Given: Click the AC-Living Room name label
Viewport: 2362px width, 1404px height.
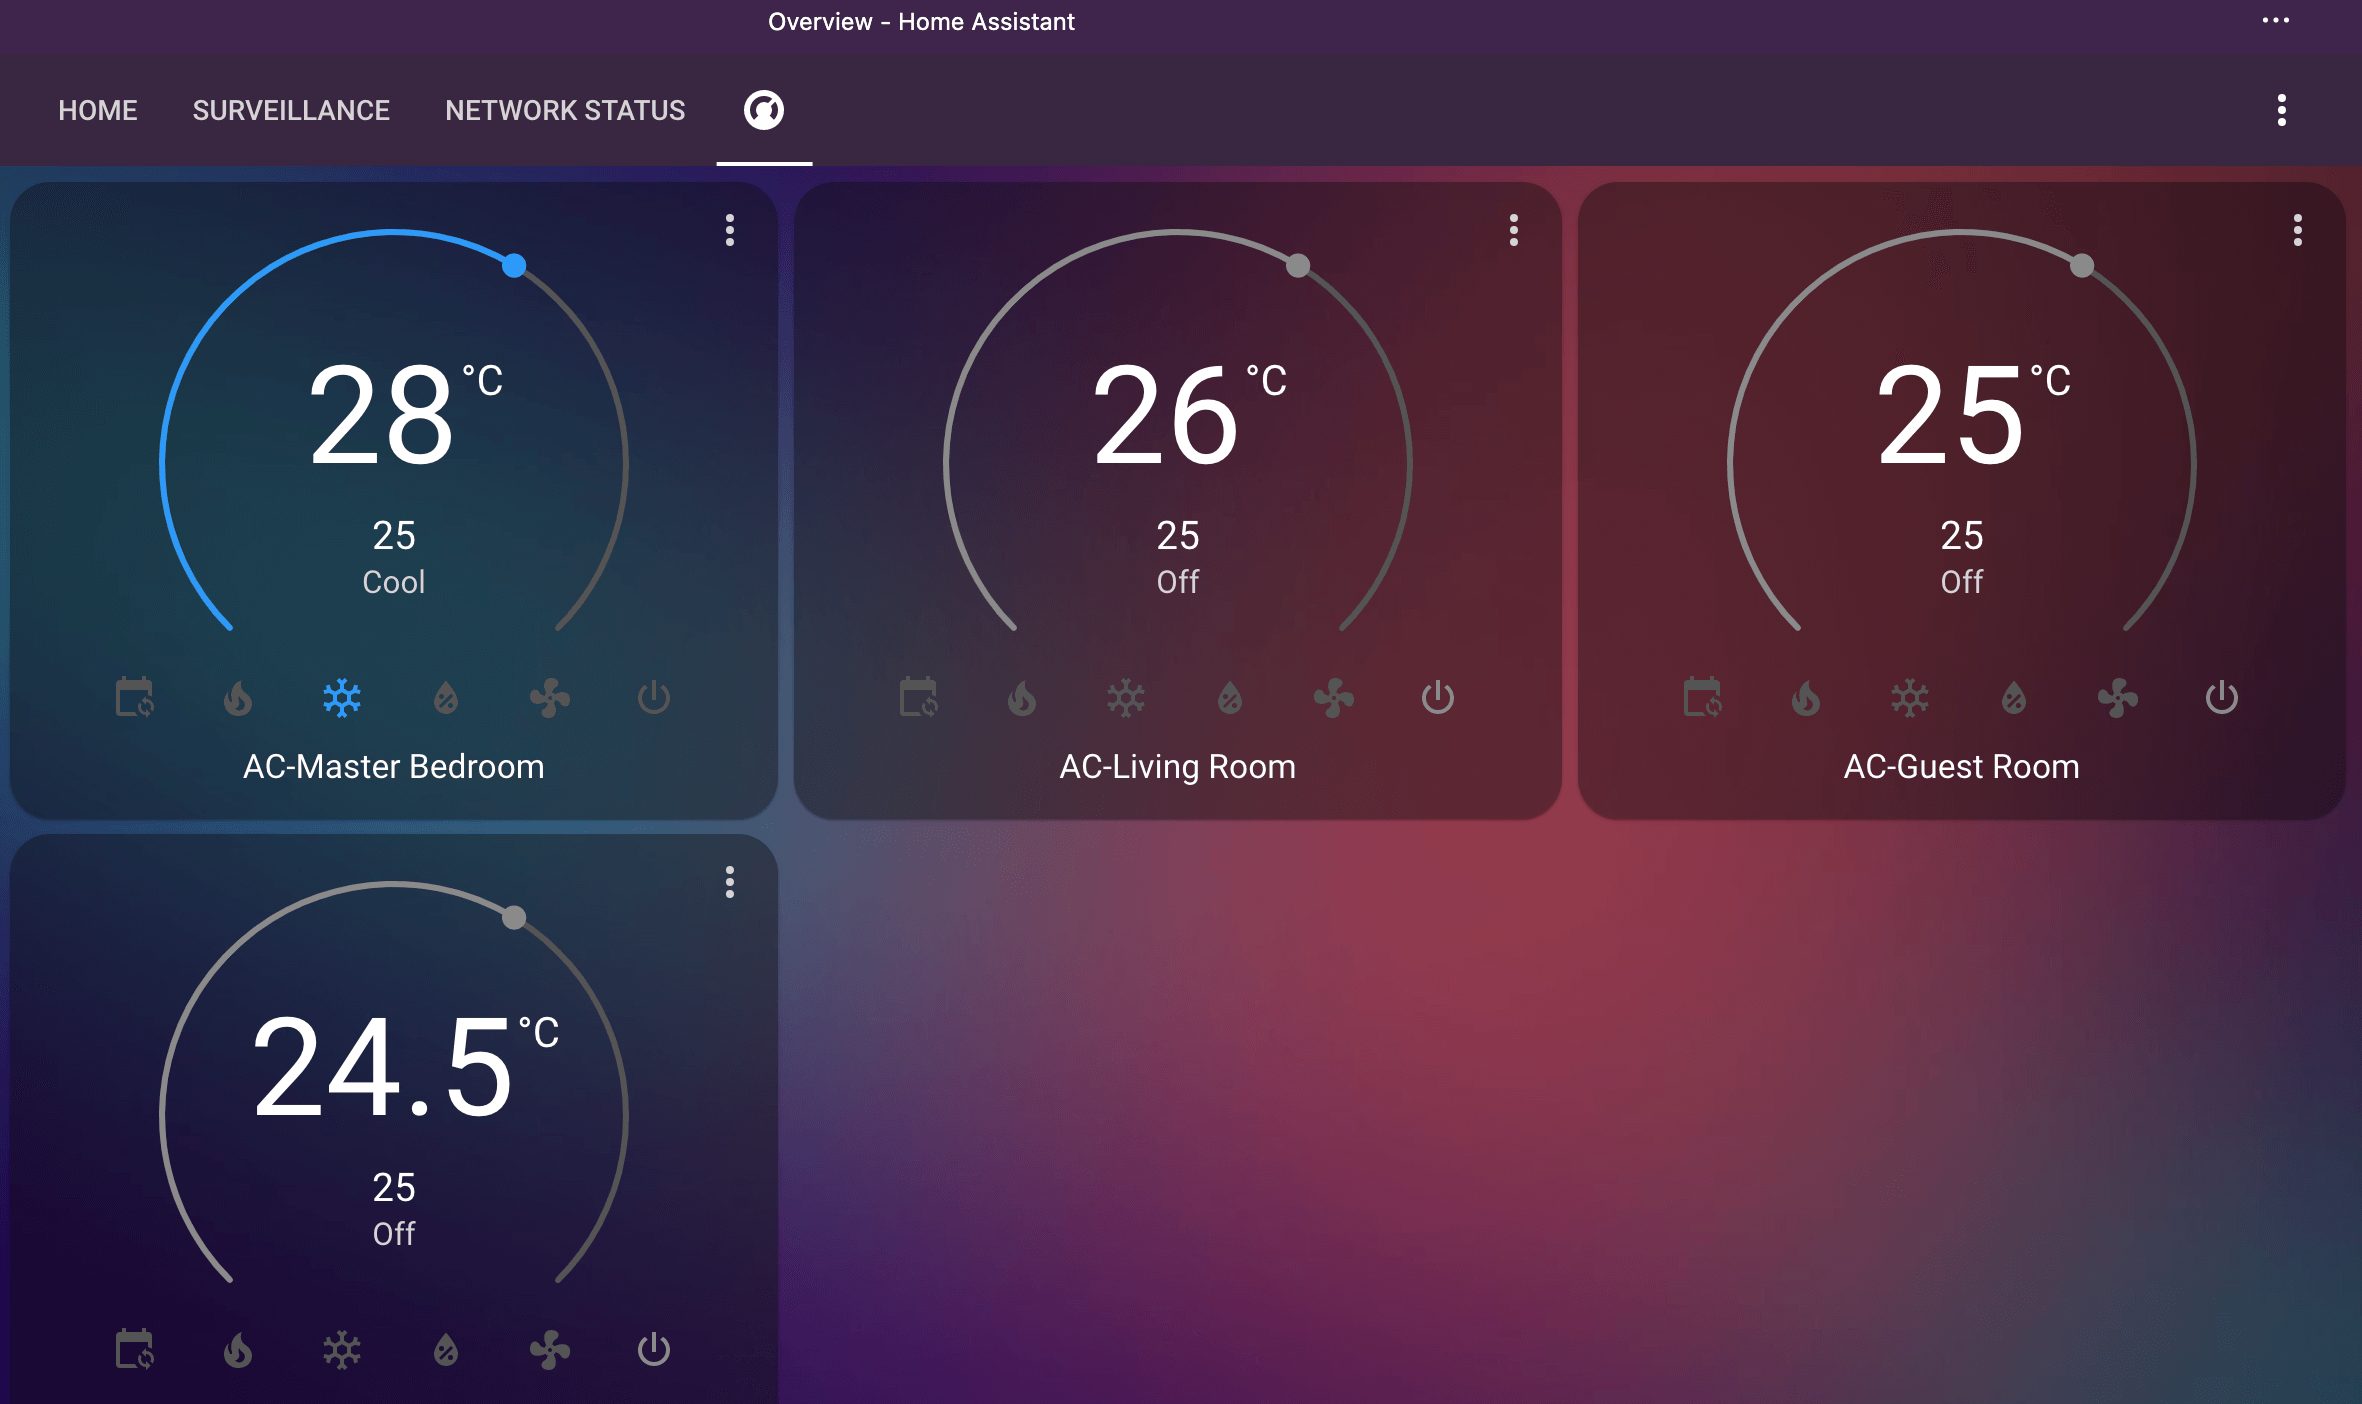Looking at the screenshot, I should pos(1177,766).
